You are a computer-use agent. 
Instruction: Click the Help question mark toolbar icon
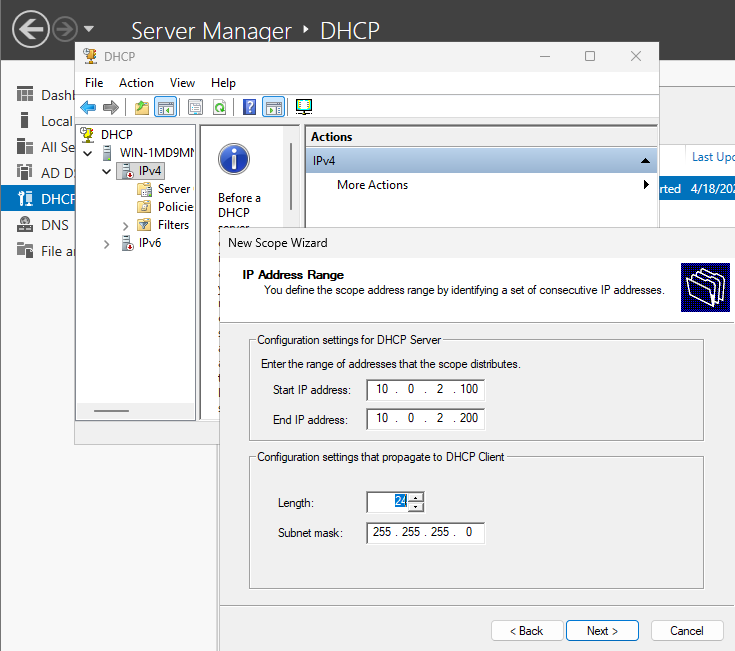tap(249, 107)
